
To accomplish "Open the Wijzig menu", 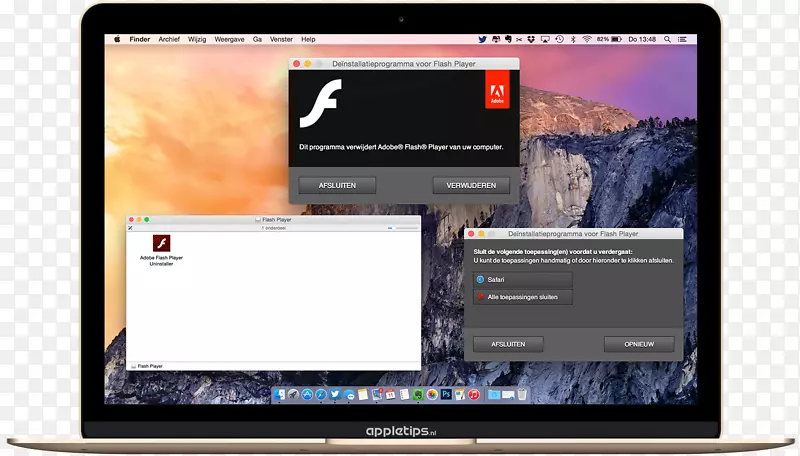I will pyautogui.click(x=197, y=39).
